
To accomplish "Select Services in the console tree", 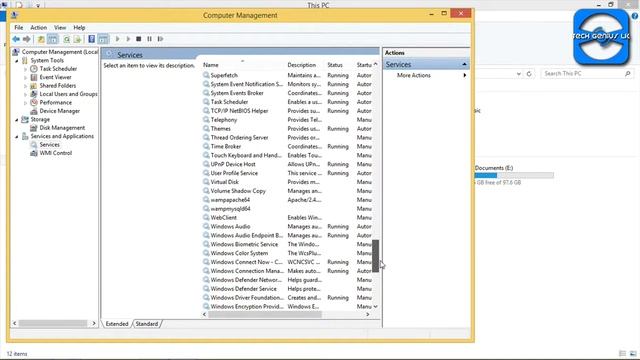I will point(49,144).
